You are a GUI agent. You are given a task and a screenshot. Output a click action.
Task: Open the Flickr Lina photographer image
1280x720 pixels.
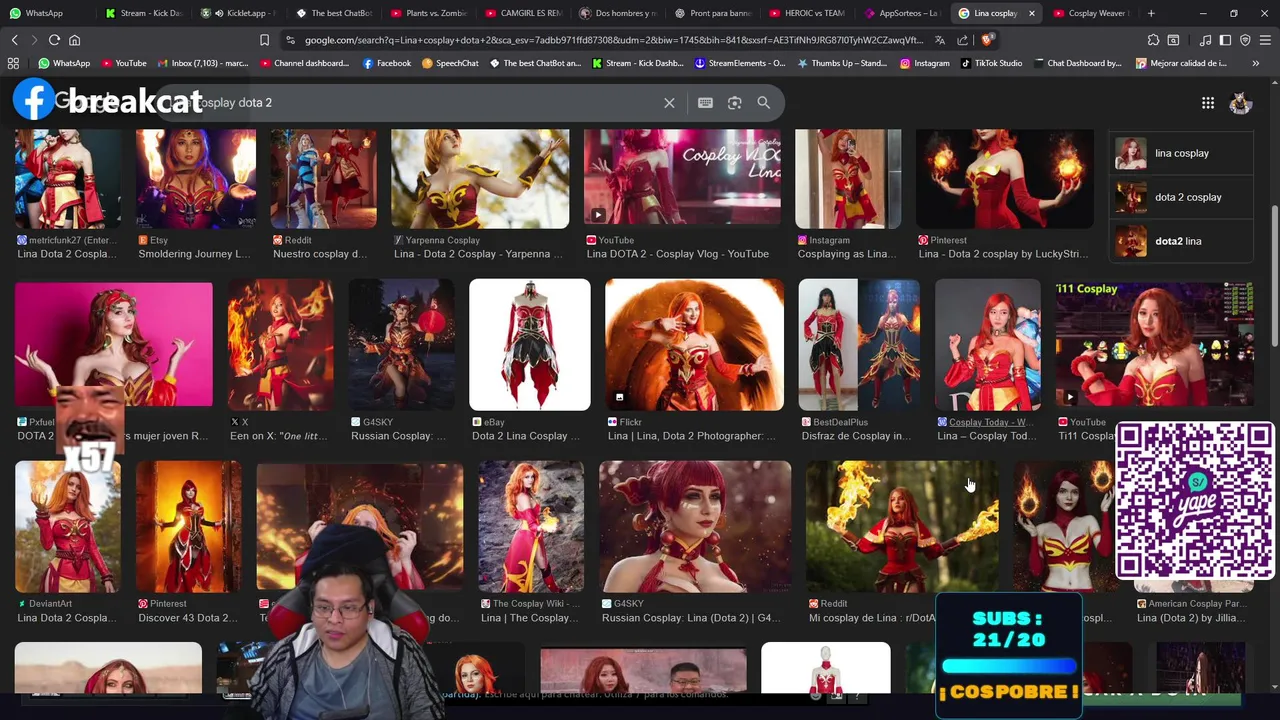[694, 345]
